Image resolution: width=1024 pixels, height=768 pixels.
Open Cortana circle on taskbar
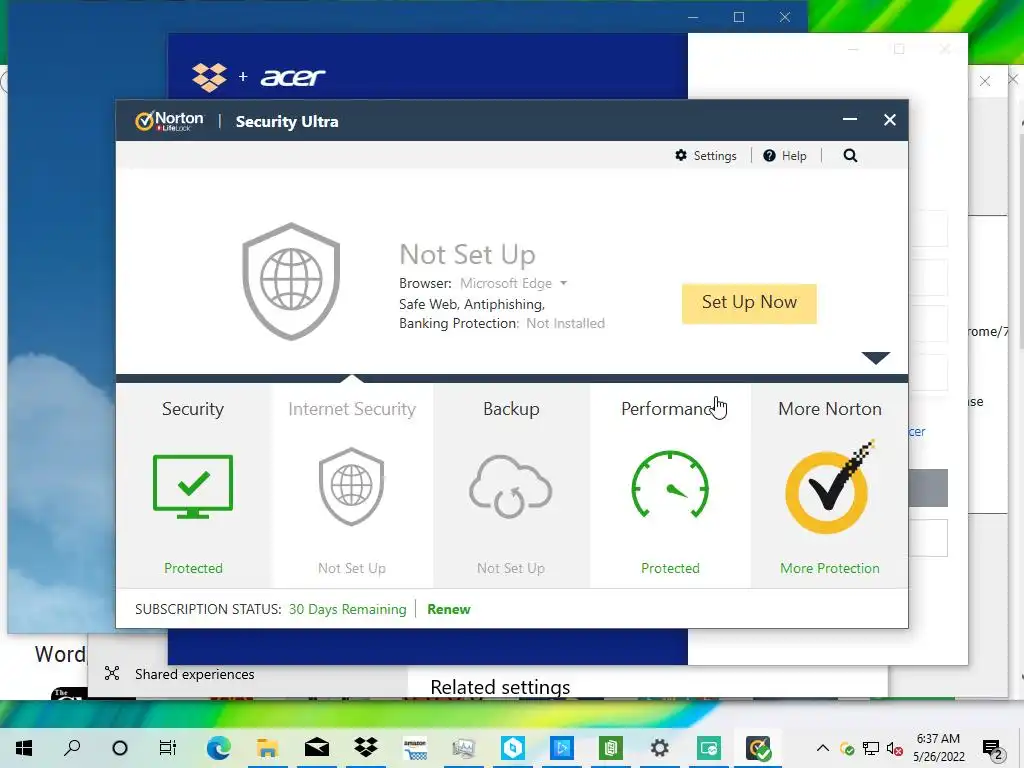120,748
